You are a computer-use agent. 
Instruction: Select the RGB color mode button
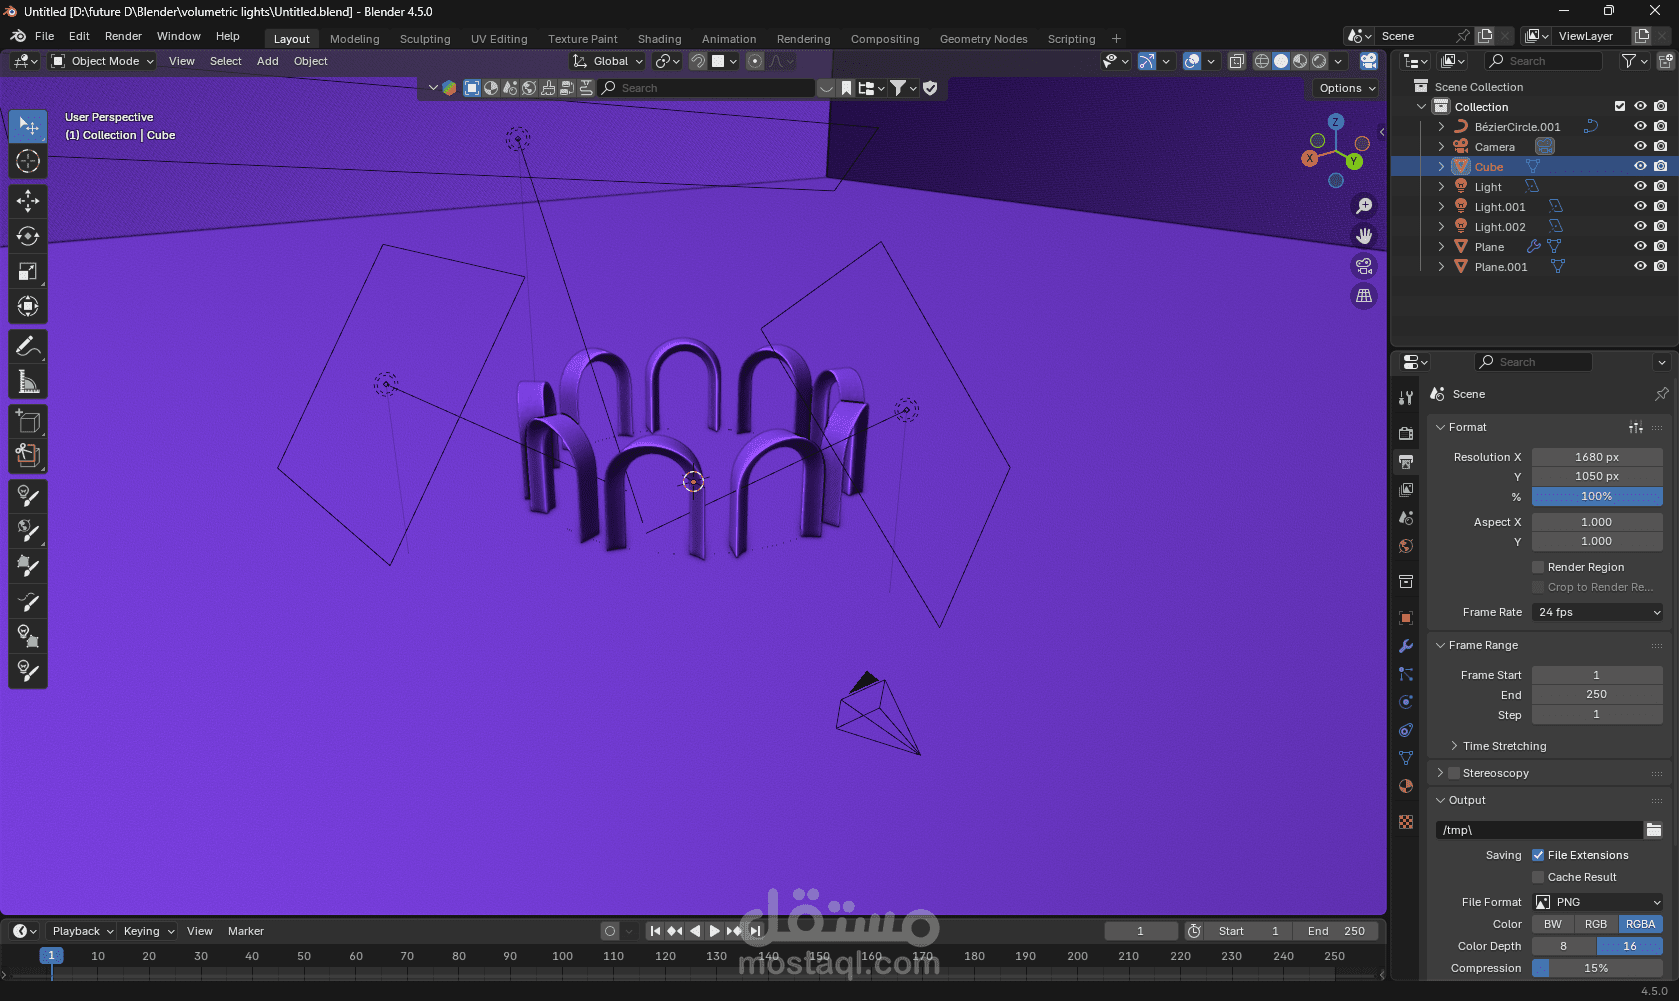pyautogui.click(x=1596, y=924)
